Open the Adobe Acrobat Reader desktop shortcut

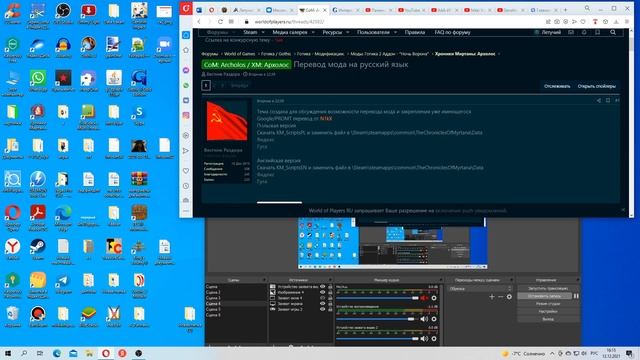pyautogui.click(x=38, y=216)
